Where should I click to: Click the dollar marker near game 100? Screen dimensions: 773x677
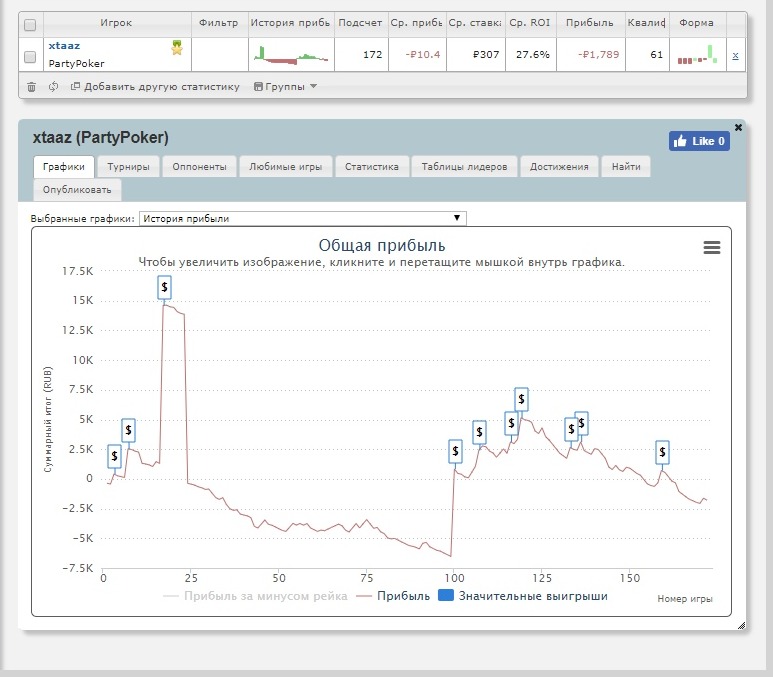(x=455, y=451)
